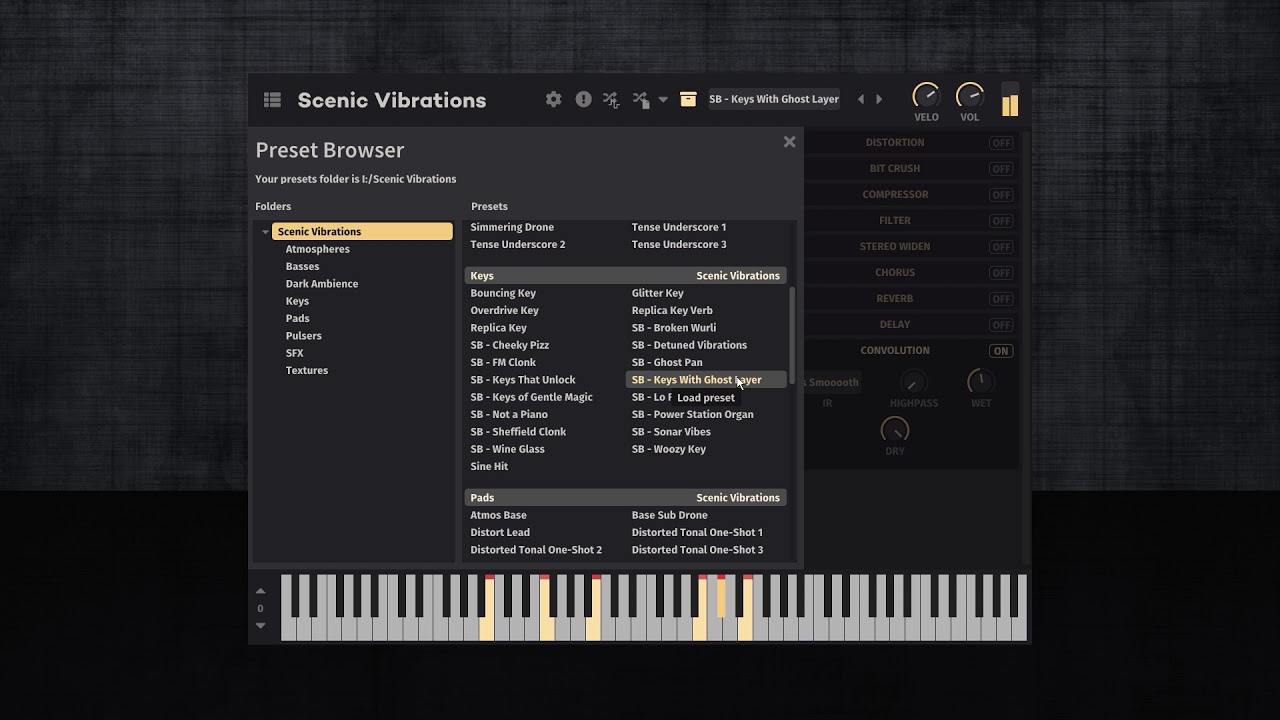Open the Textures folder
This screenshot has height=720, width=1280.
click(306, 371)
